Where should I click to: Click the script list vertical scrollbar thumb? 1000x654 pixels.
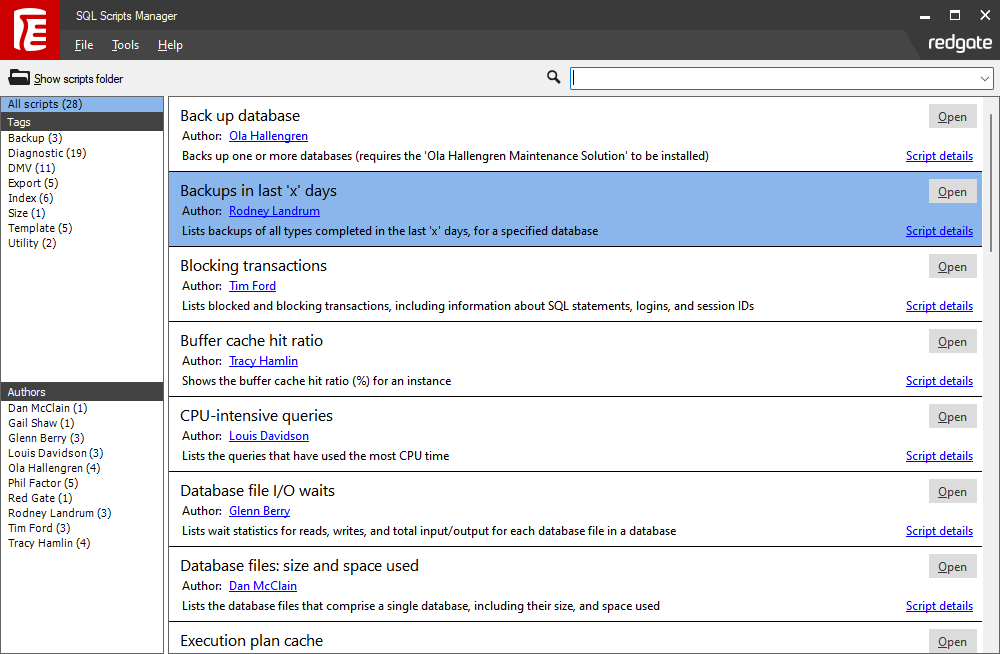pos(990,182)
